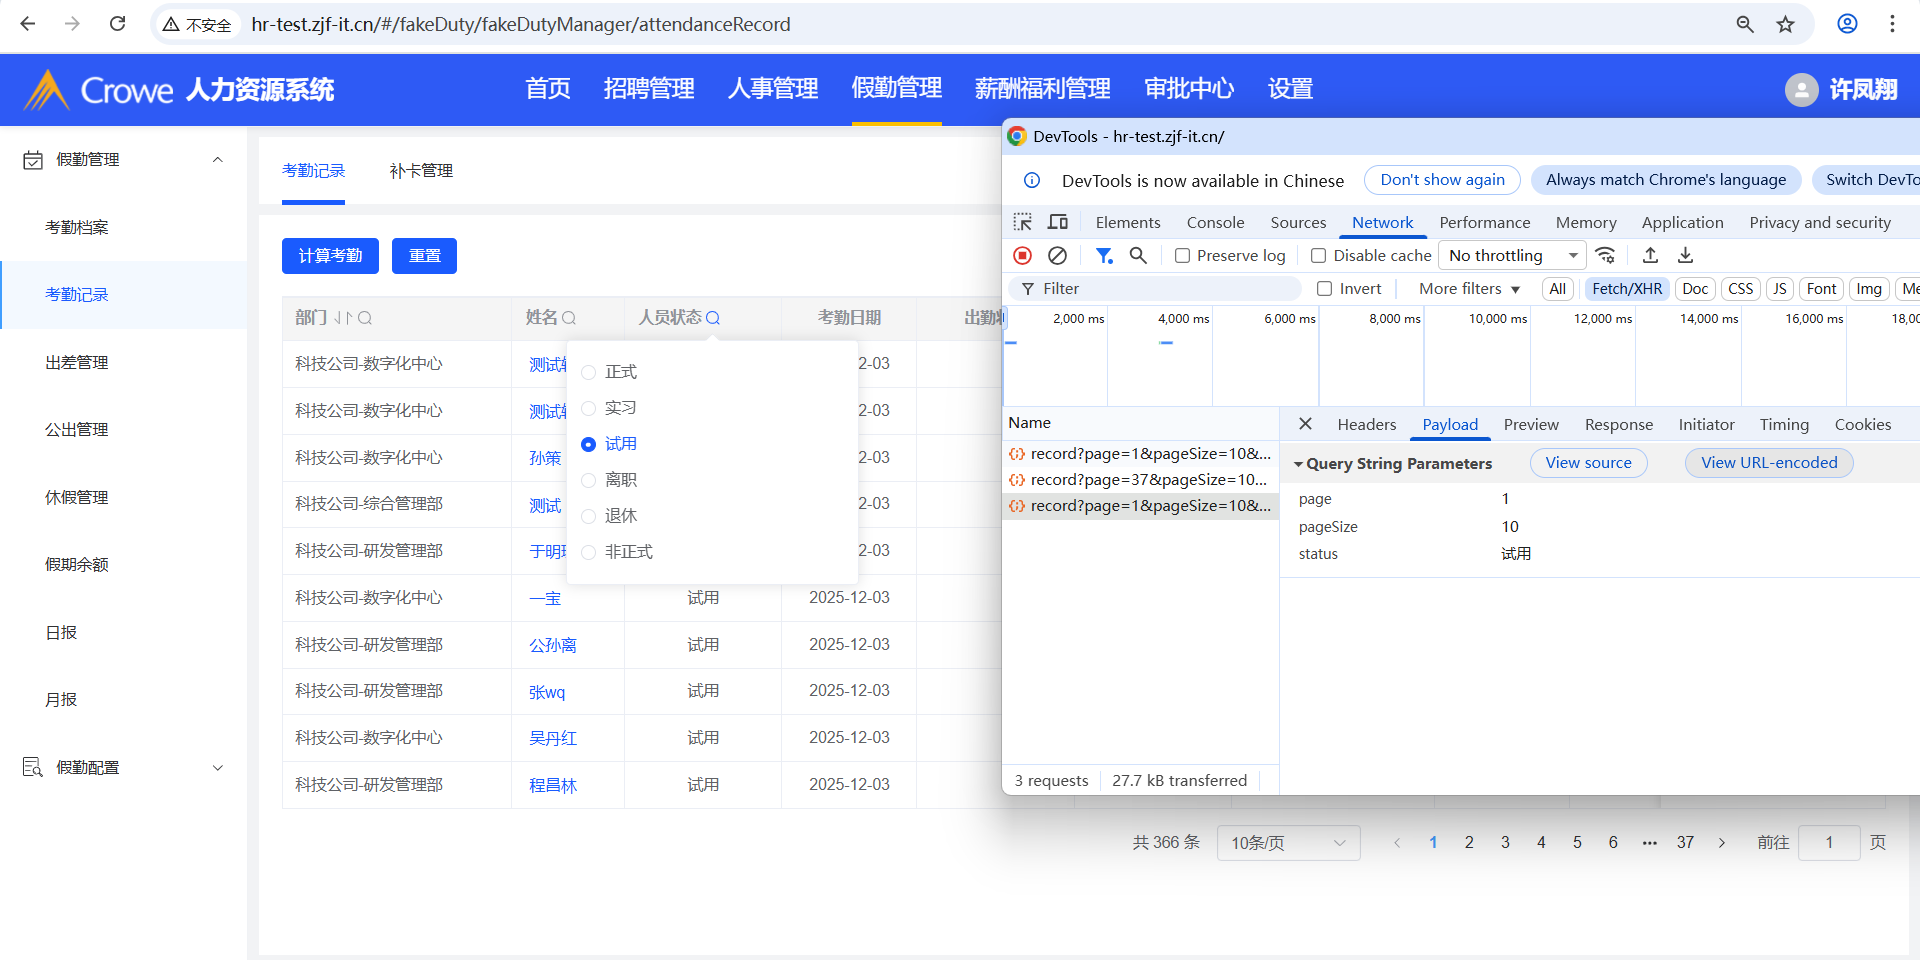The image size is (1920, 960).
Task: Open the DevTools network search icon
Action: [x=1138, y=256]
